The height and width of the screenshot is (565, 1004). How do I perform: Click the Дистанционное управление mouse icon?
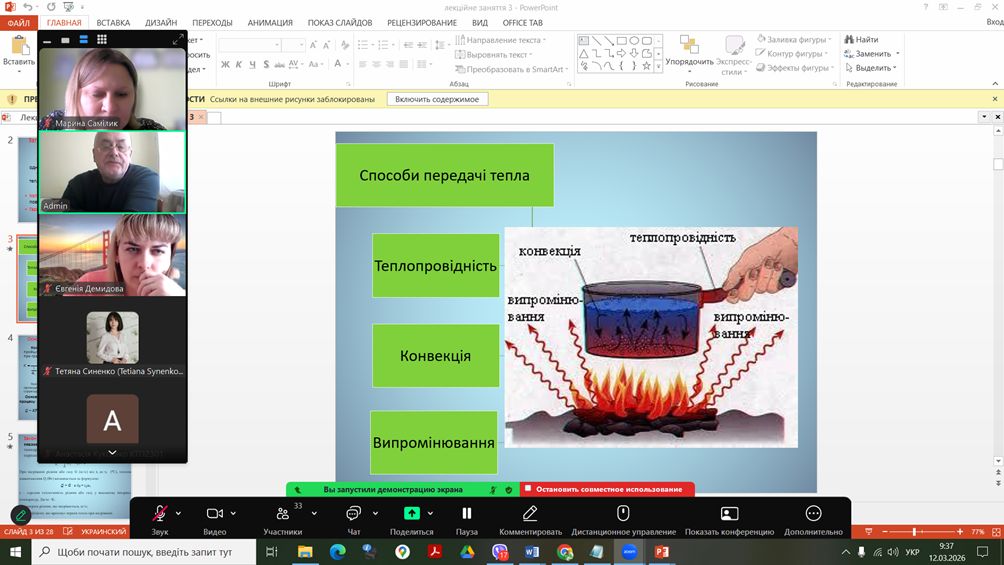point(622,513)
